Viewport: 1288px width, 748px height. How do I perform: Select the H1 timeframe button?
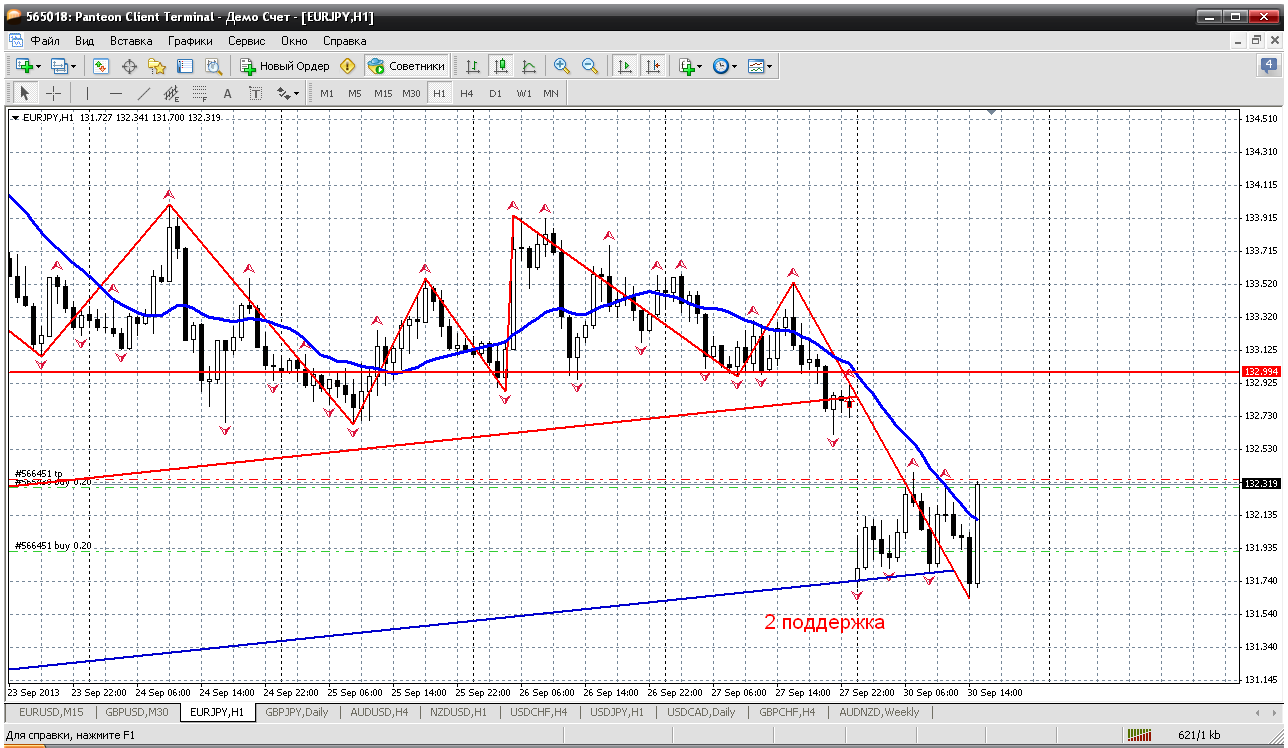click(x=439, y=93)
